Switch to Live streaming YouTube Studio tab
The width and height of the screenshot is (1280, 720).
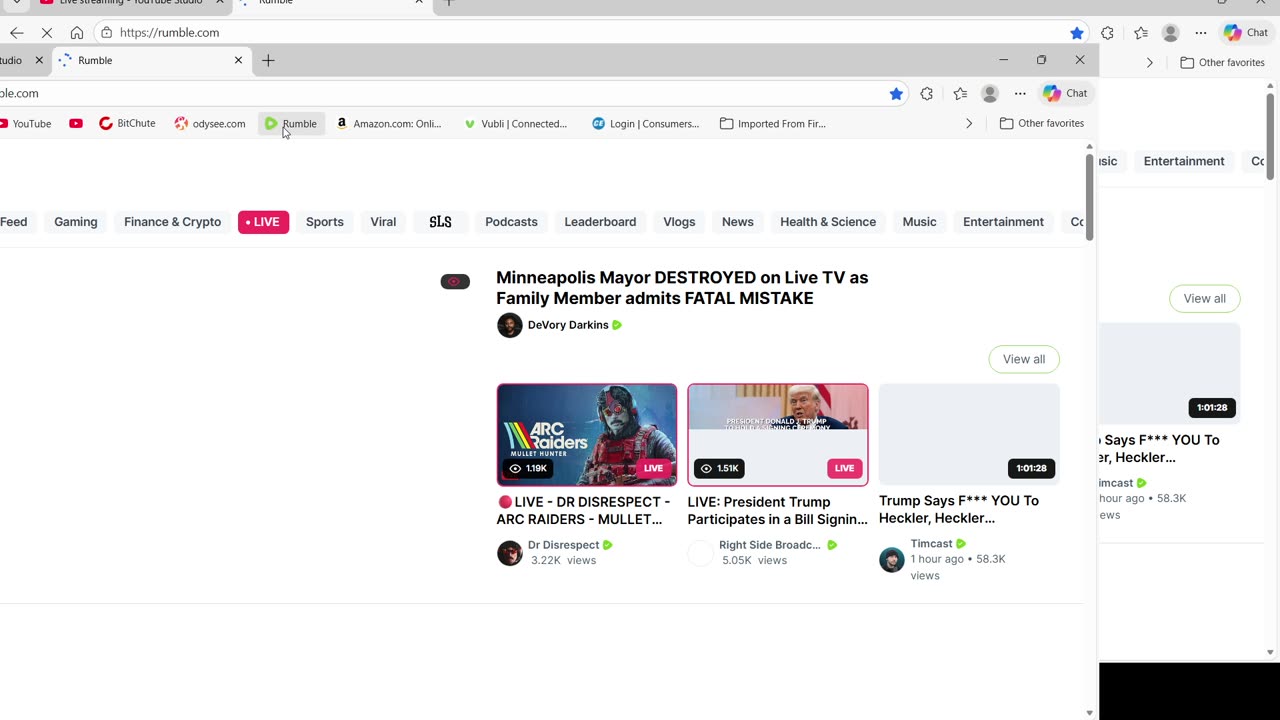click(130, 3)
